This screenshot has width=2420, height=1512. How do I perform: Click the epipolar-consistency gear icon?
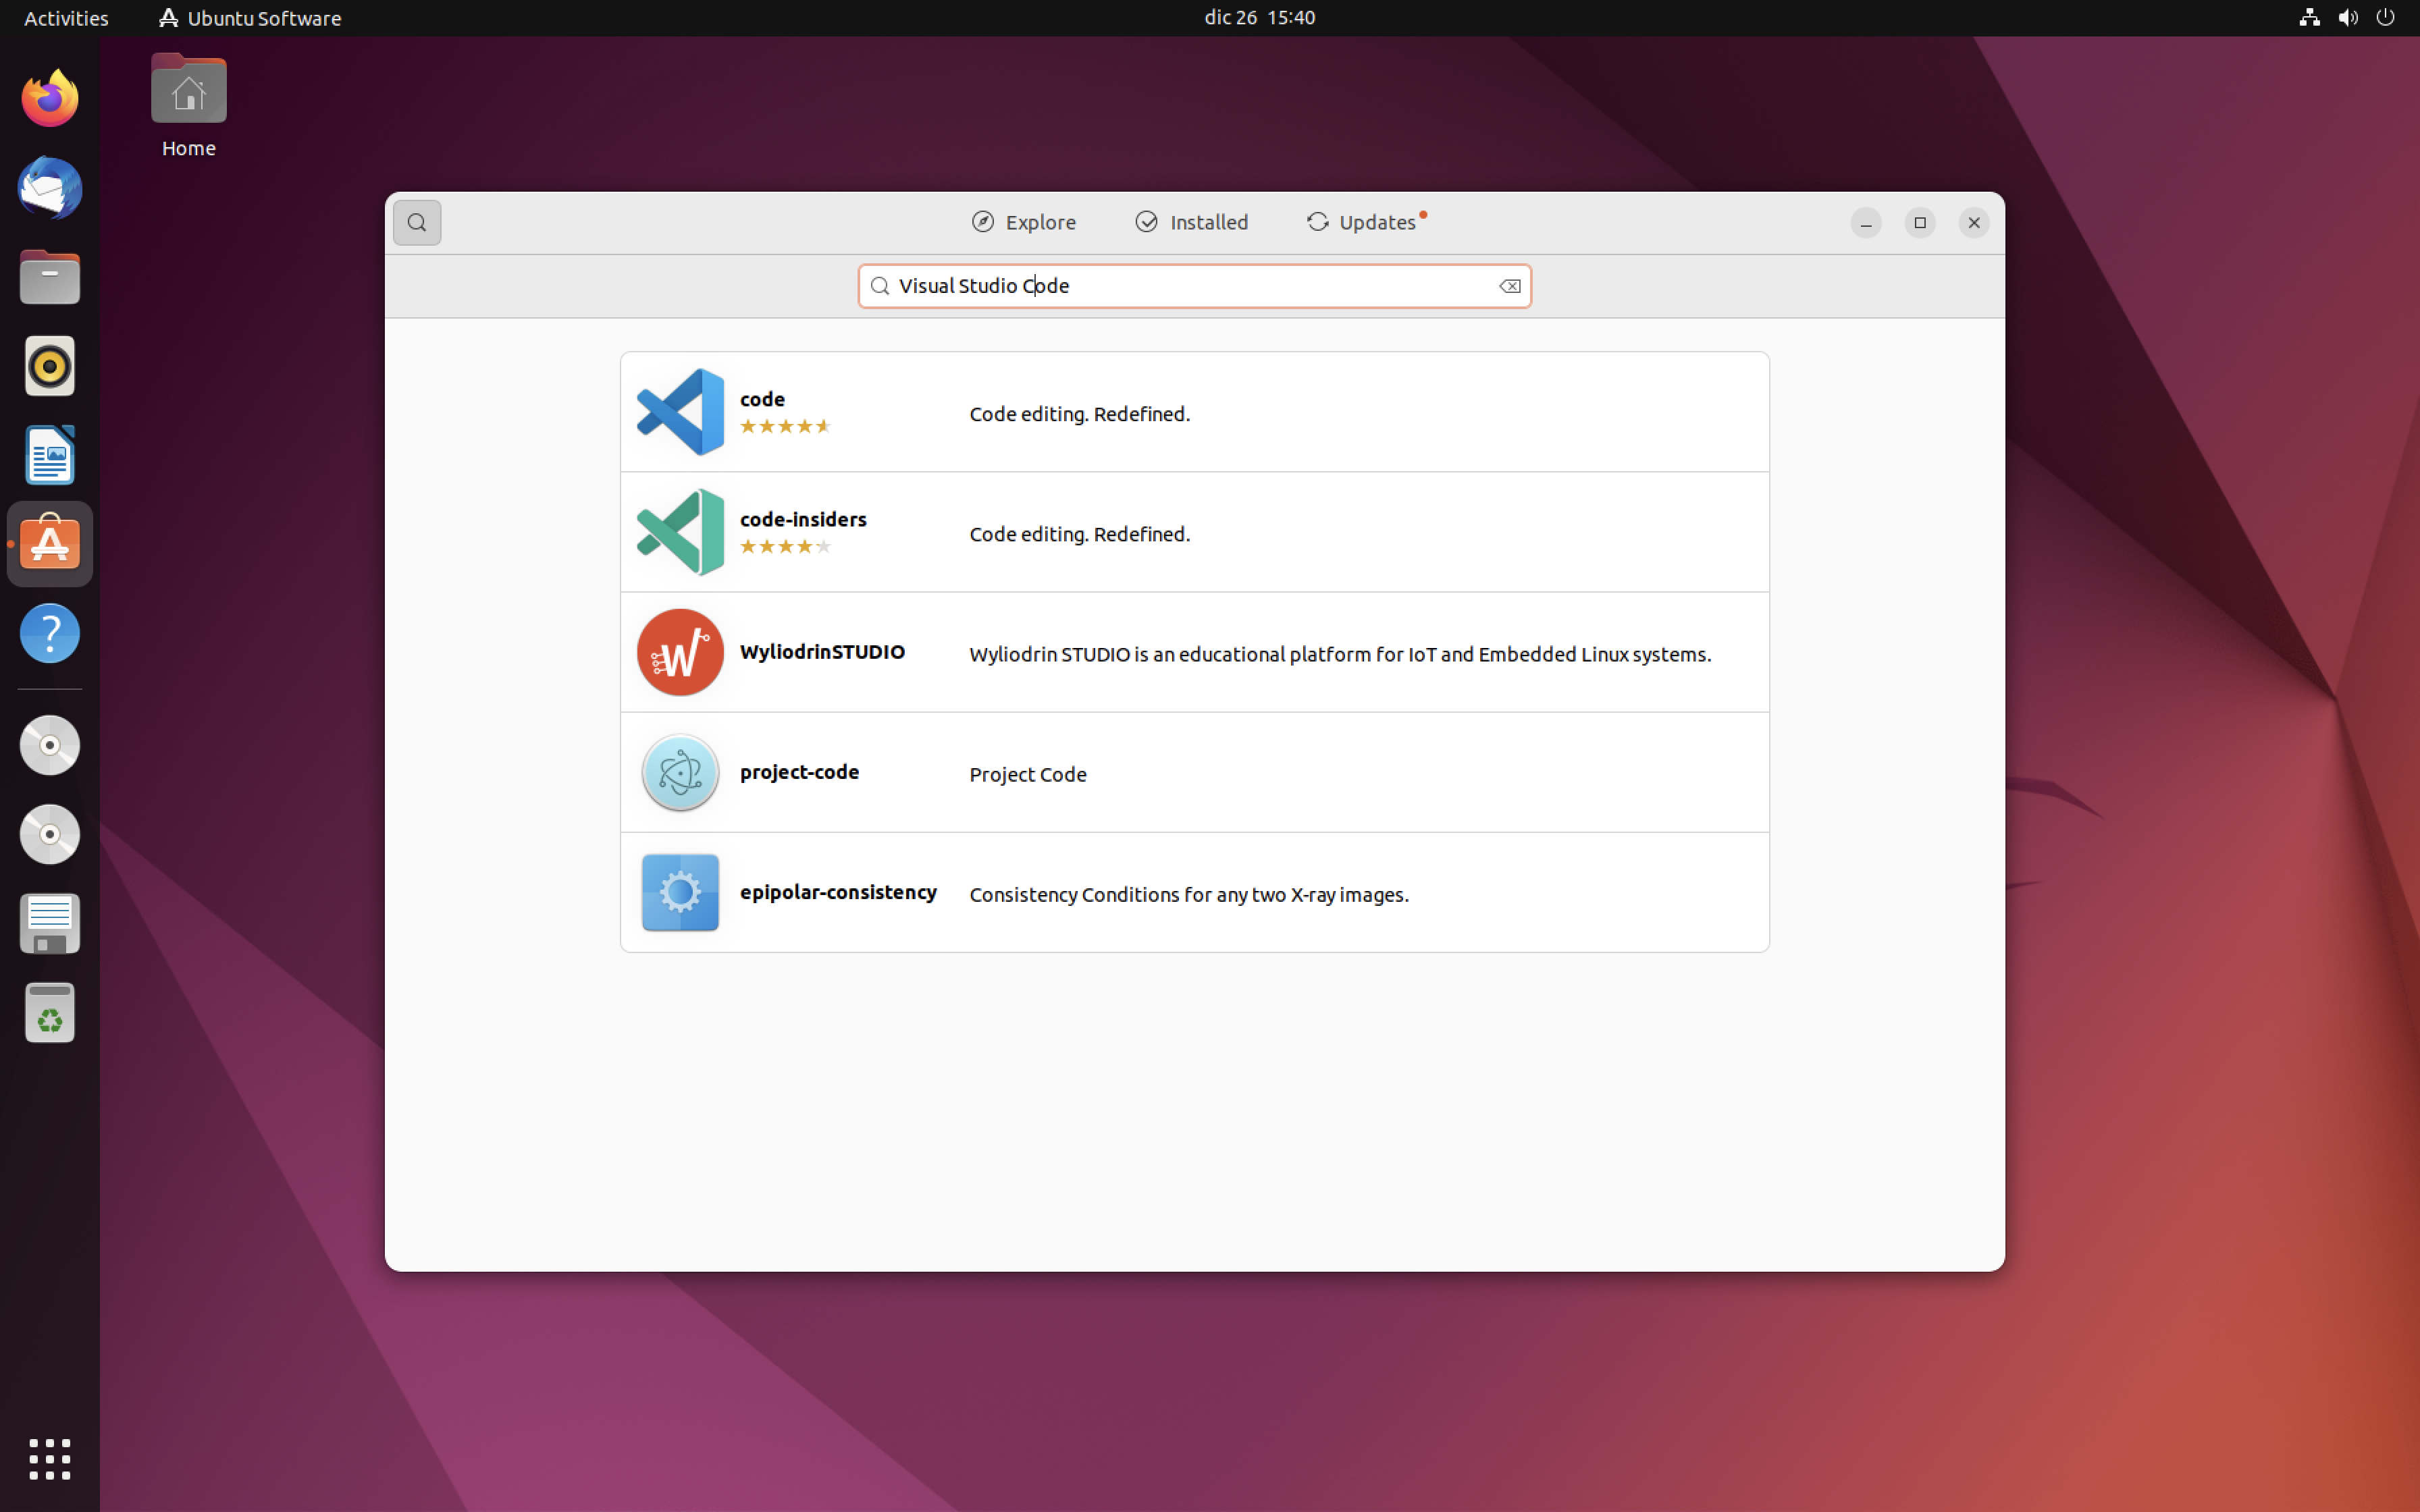pyautogui.click(x=680, y=892)
